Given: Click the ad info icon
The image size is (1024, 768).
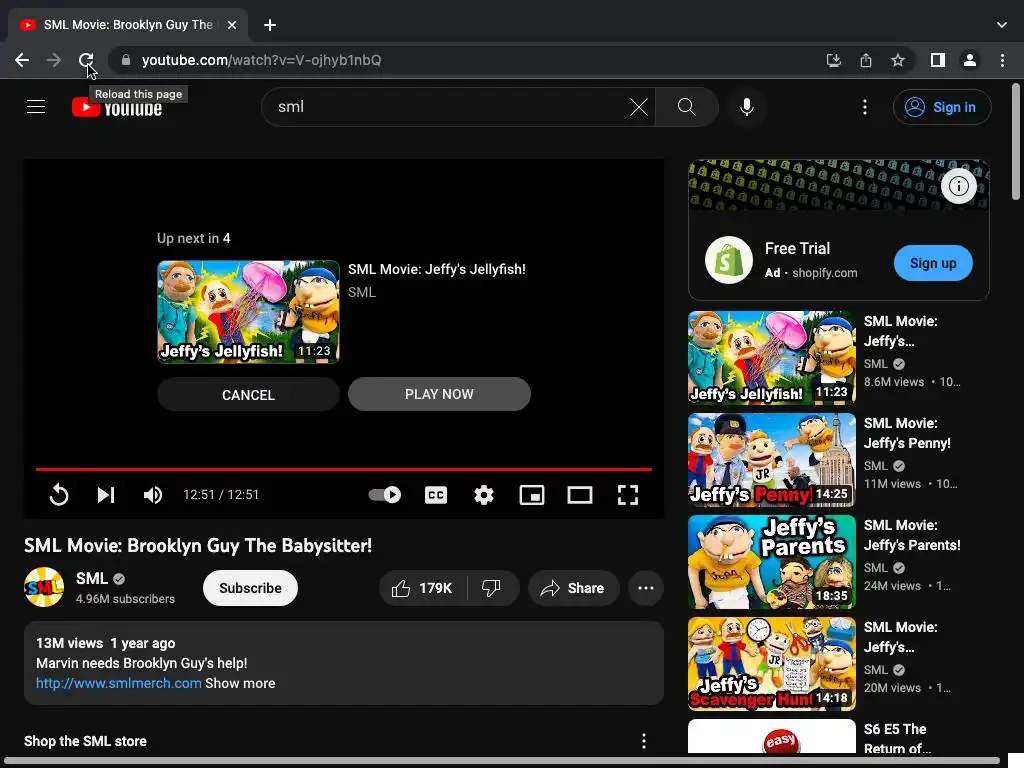Looking at the screenshot, I should coord(958,186).
